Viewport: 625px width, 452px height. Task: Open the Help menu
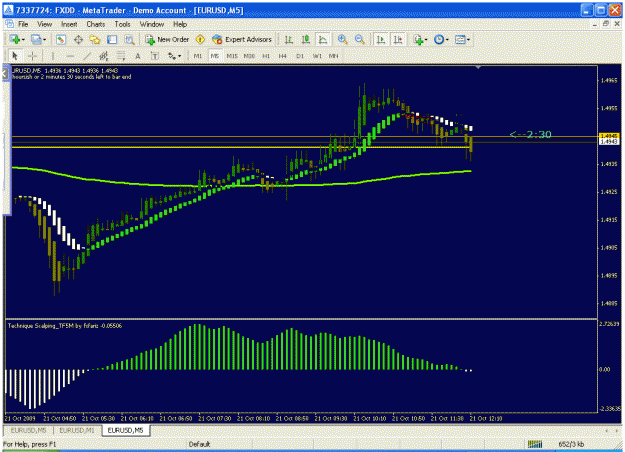click(x=180, y=24)
